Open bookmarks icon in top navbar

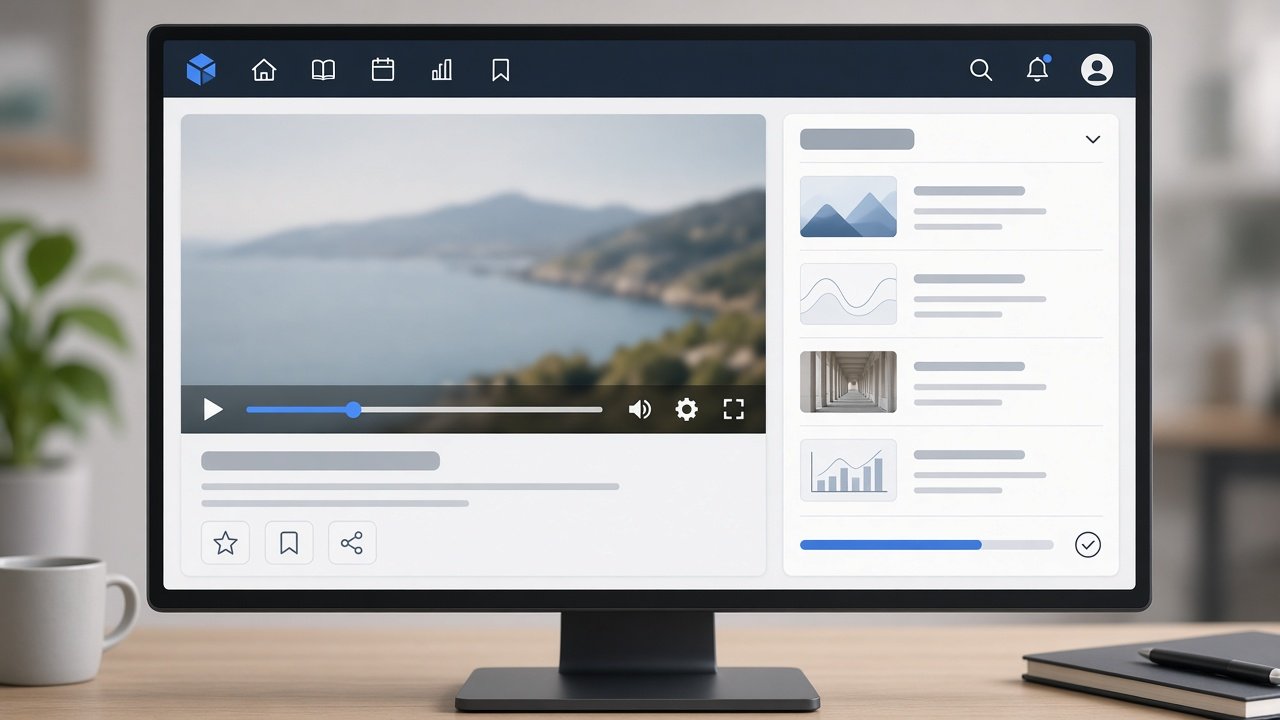point(501,69)
